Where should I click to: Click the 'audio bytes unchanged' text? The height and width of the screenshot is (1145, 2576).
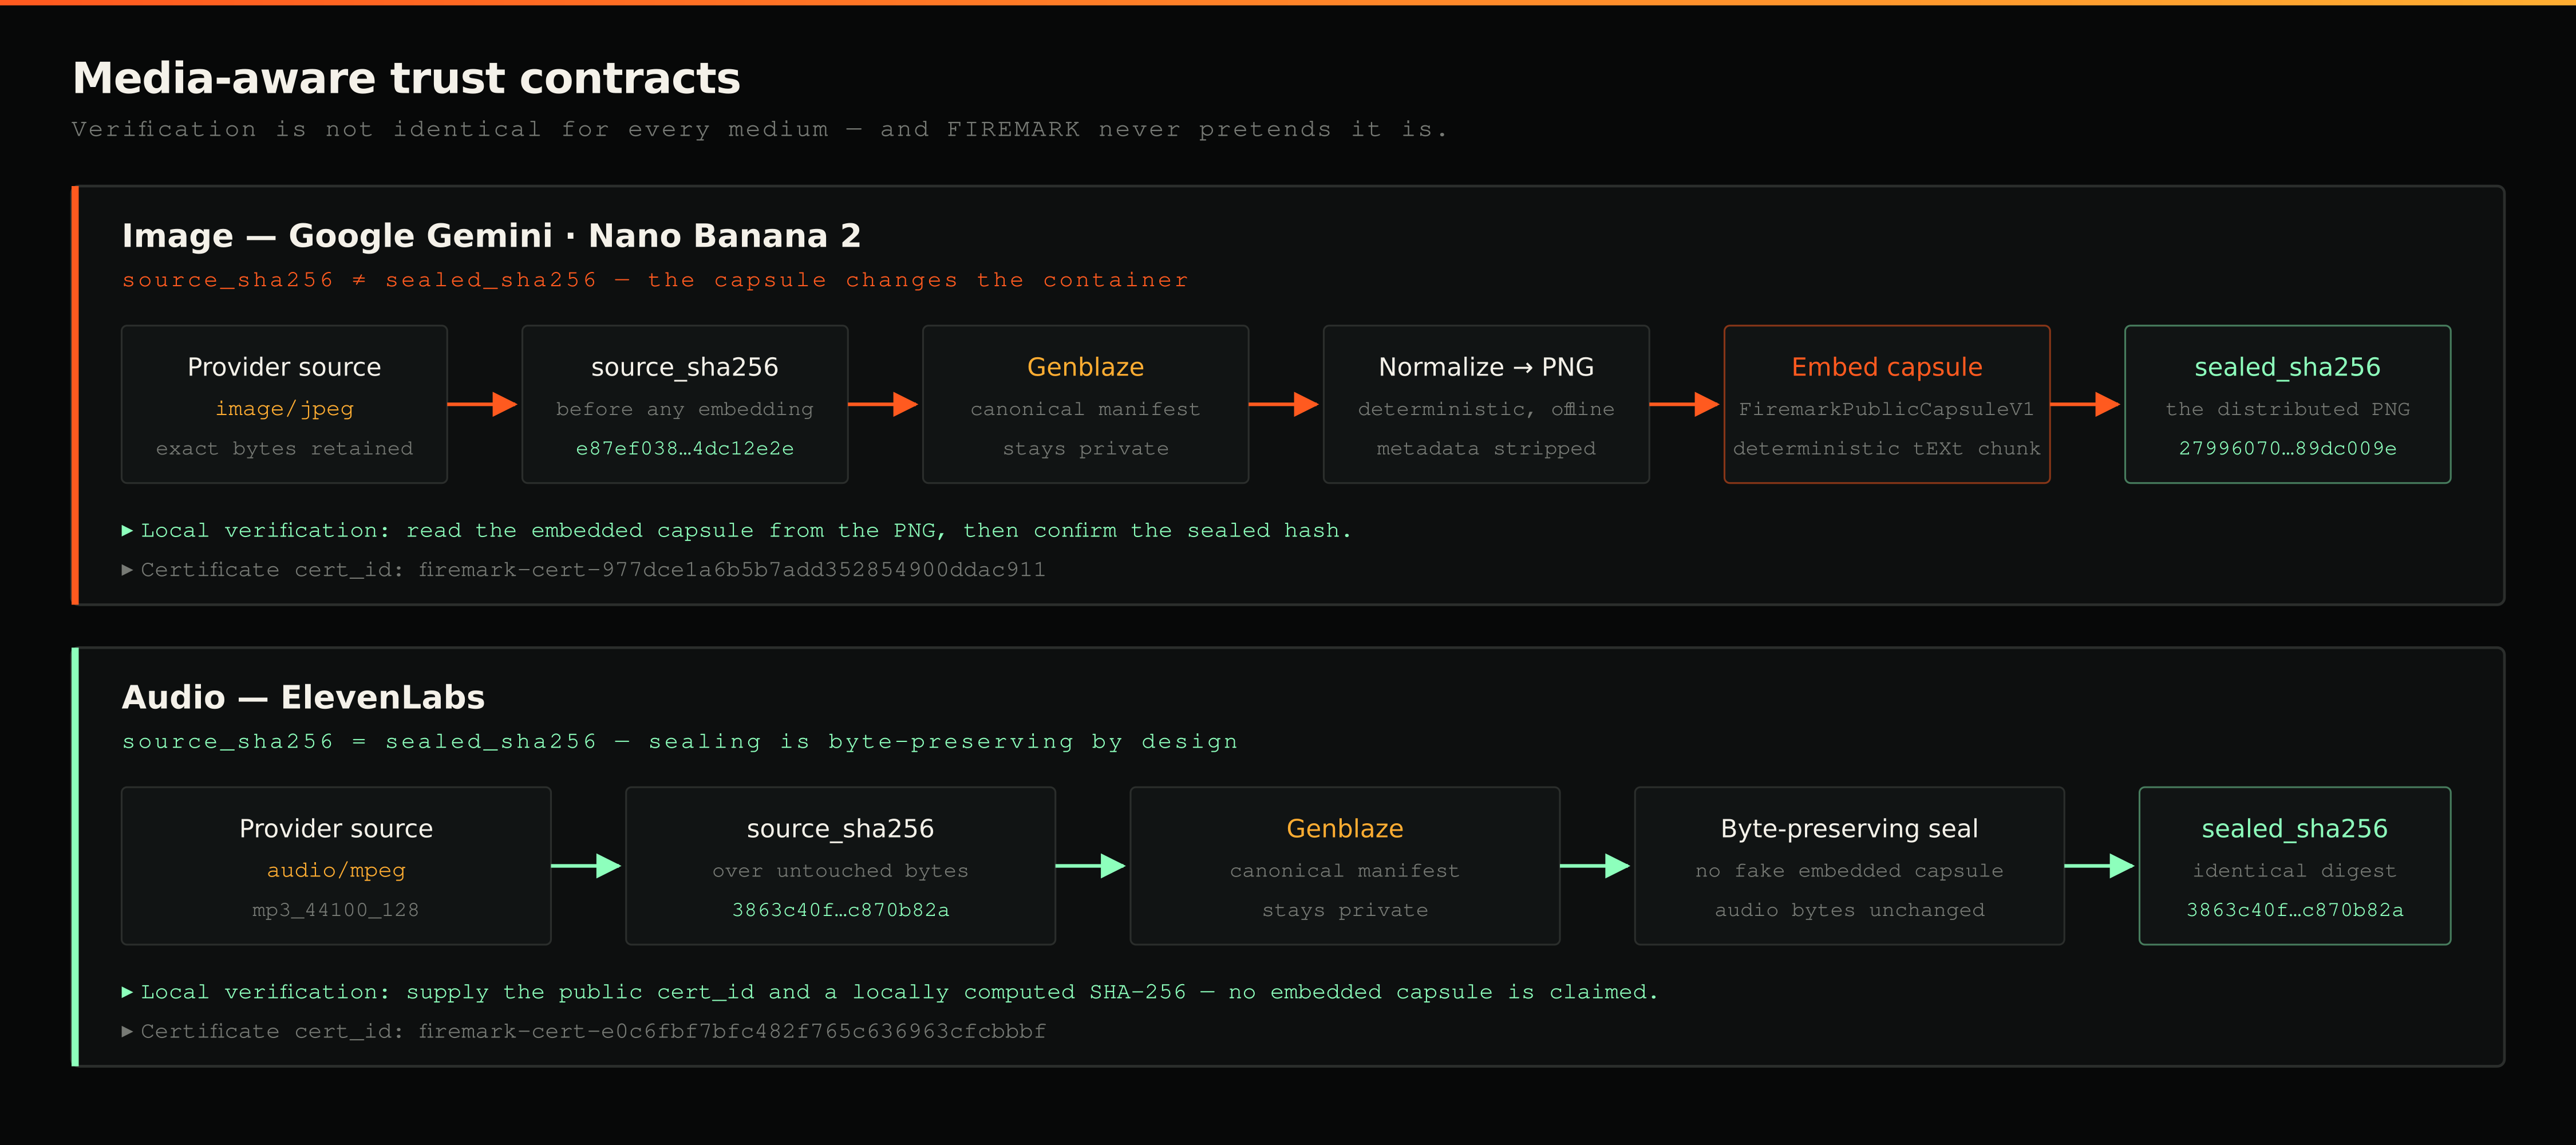tap(1849, 910)
